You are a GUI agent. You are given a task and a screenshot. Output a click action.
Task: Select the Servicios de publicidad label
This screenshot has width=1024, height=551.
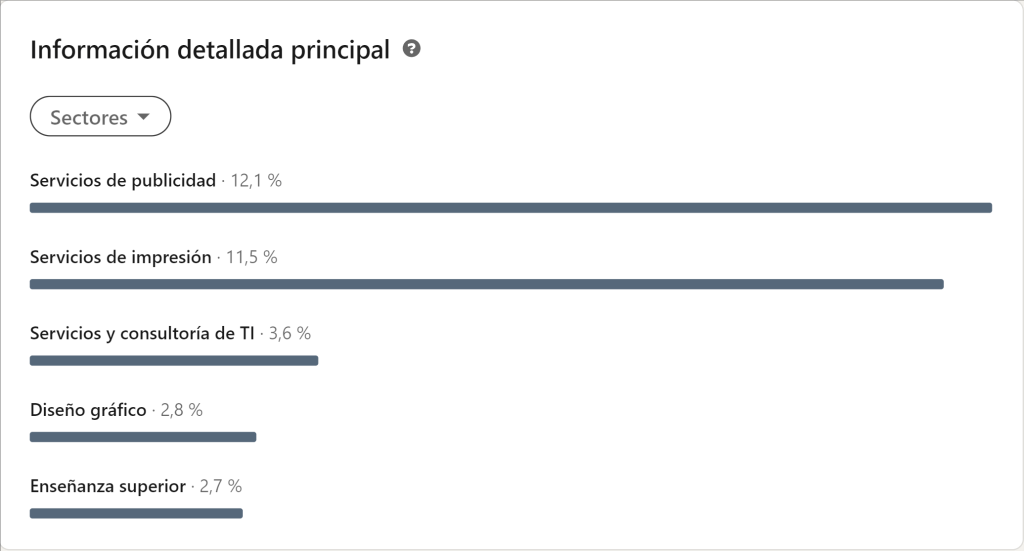point(123,181)
